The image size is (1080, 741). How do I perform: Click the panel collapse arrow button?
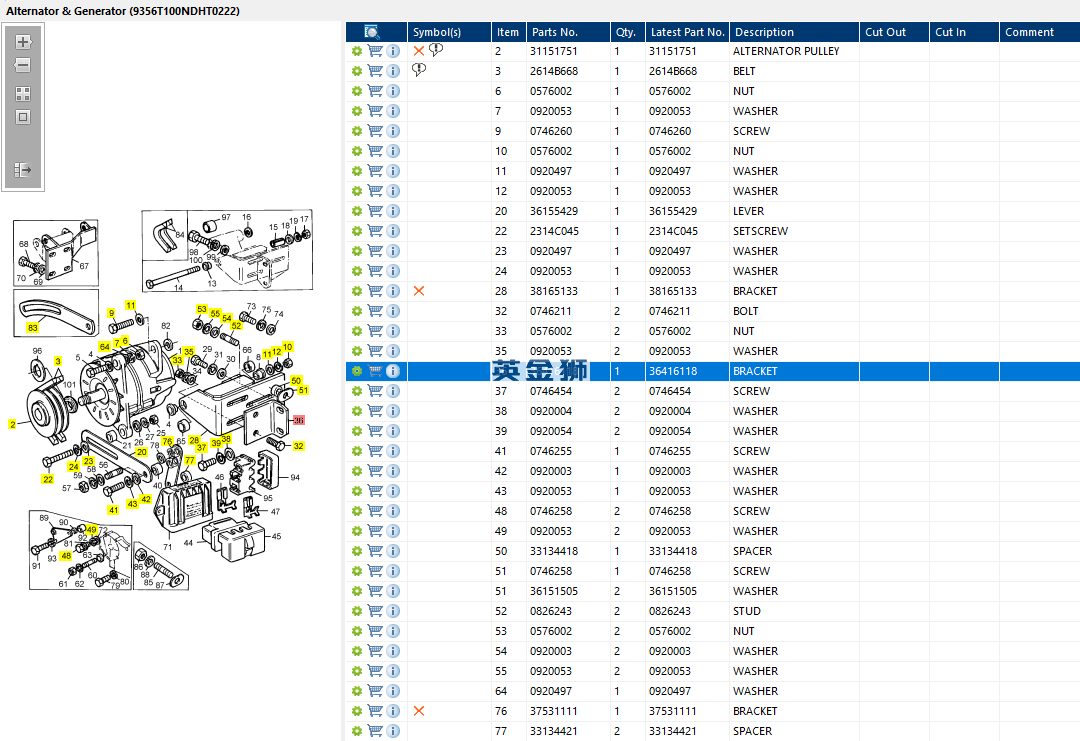23,169
